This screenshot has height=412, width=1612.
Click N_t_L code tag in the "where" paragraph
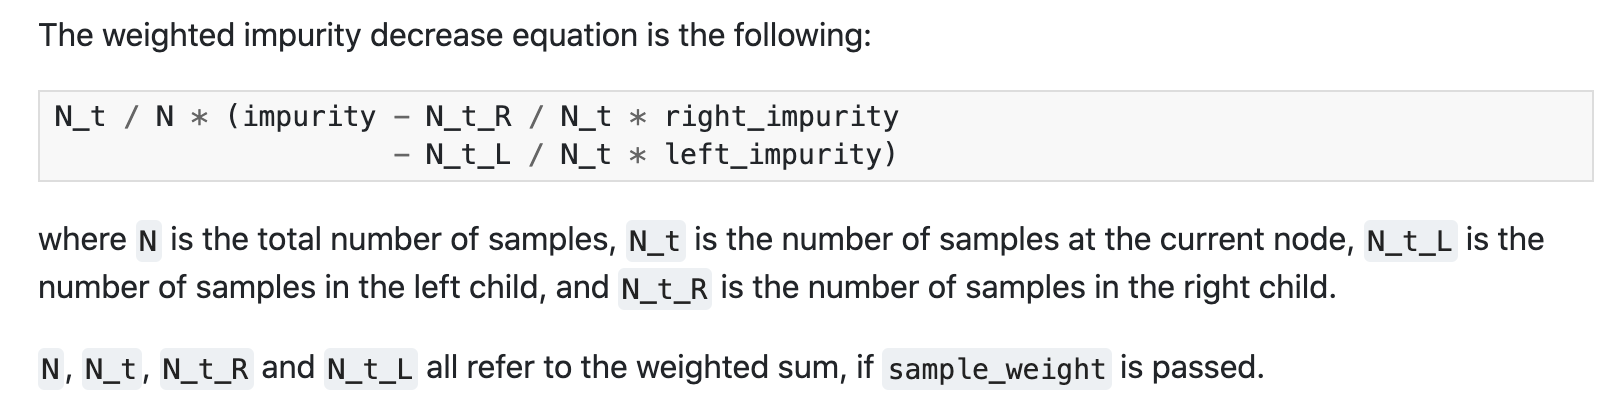1410,241
